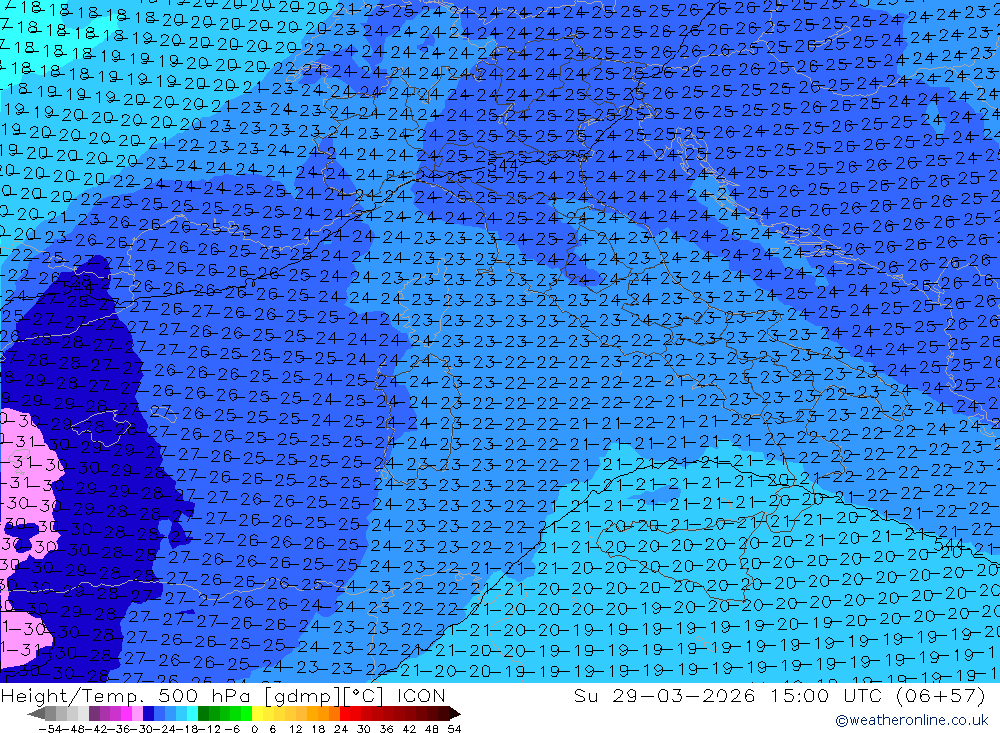This screenshot has height=733, width=1000.
Task: Click the "-30" legend scale label
Action: click(x=142, y=729)
